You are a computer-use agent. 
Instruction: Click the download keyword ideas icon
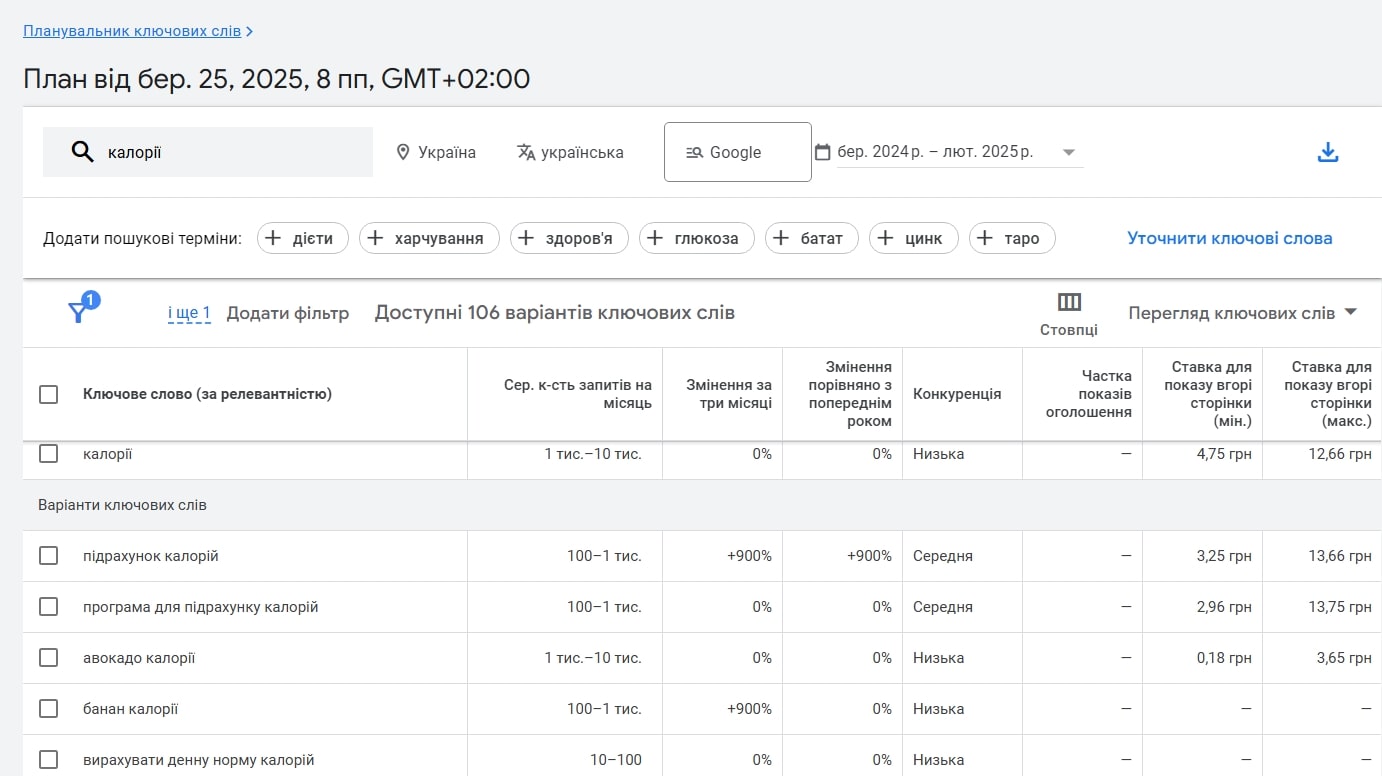point(1327,152)
